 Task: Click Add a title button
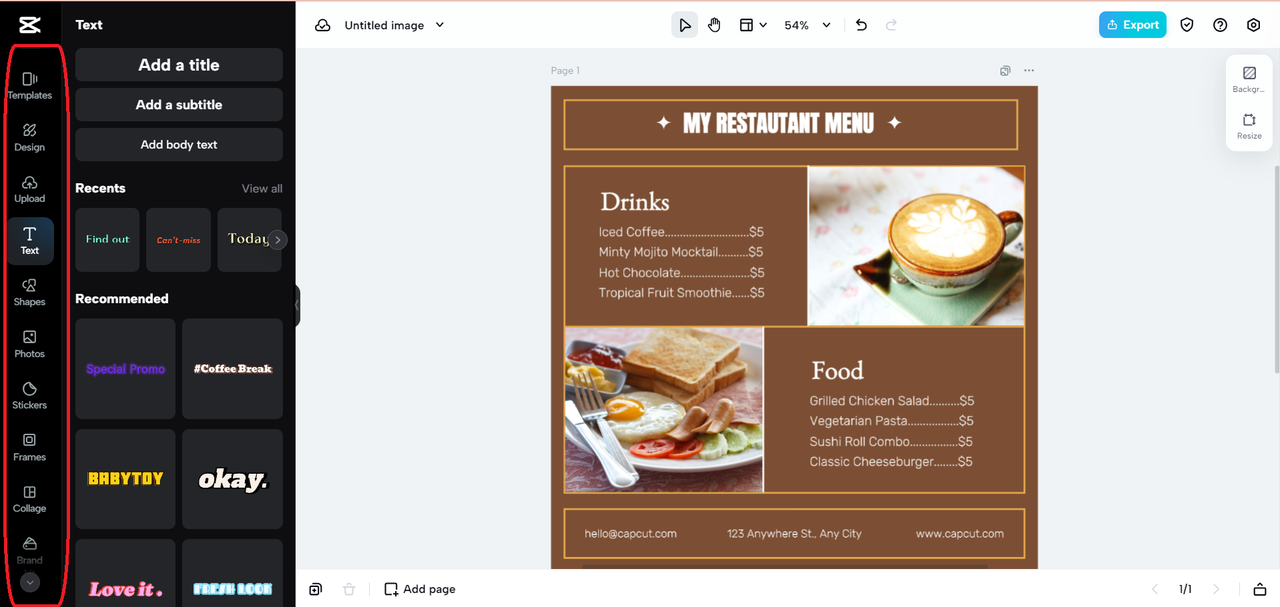point(179,65)
